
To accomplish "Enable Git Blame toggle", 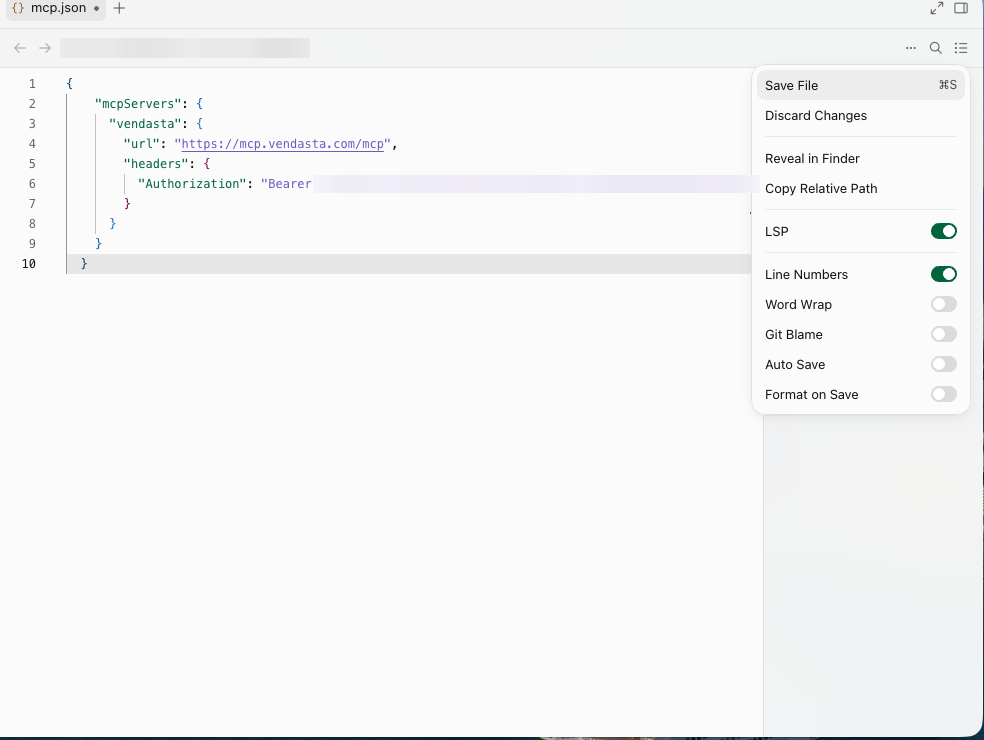I will pos(943,335).
